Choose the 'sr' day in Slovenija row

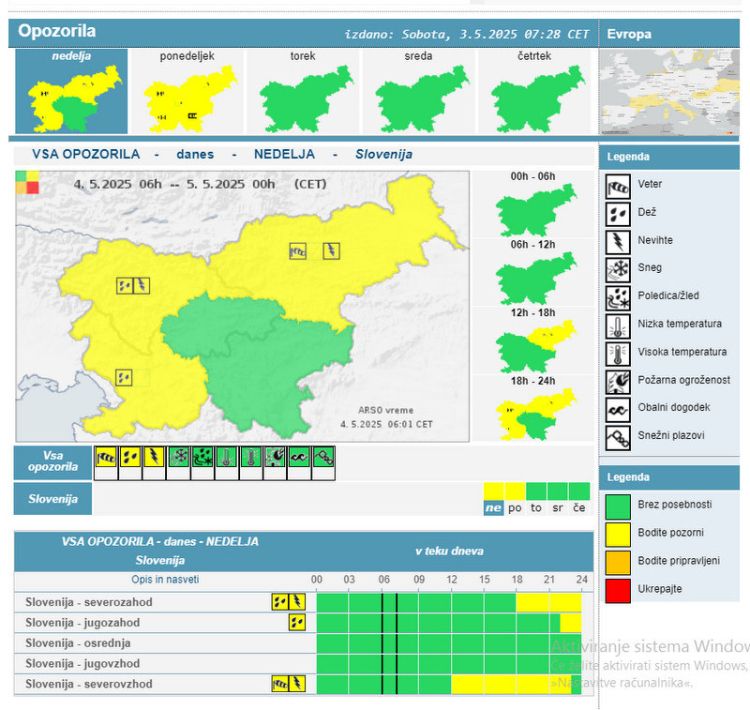click(559, 508)
